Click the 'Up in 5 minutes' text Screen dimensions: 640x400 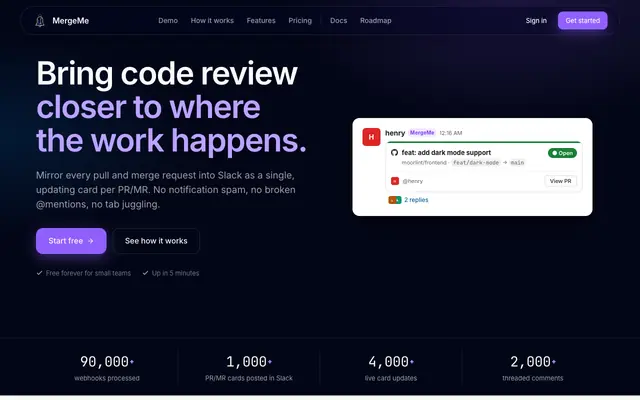point(176,273)
